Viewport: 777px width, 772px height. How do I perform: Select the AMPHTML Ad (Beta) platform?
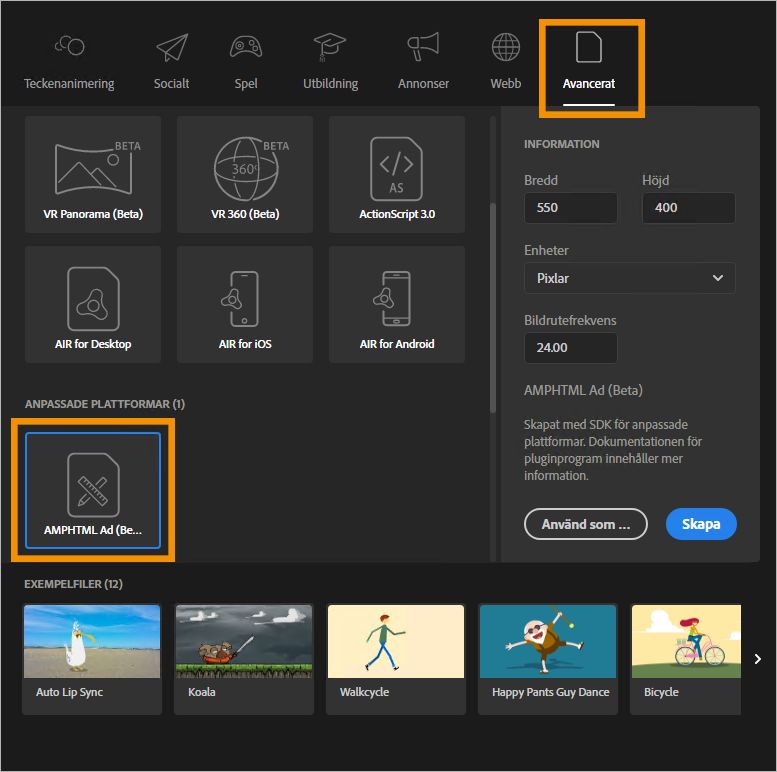pos(93,489)
